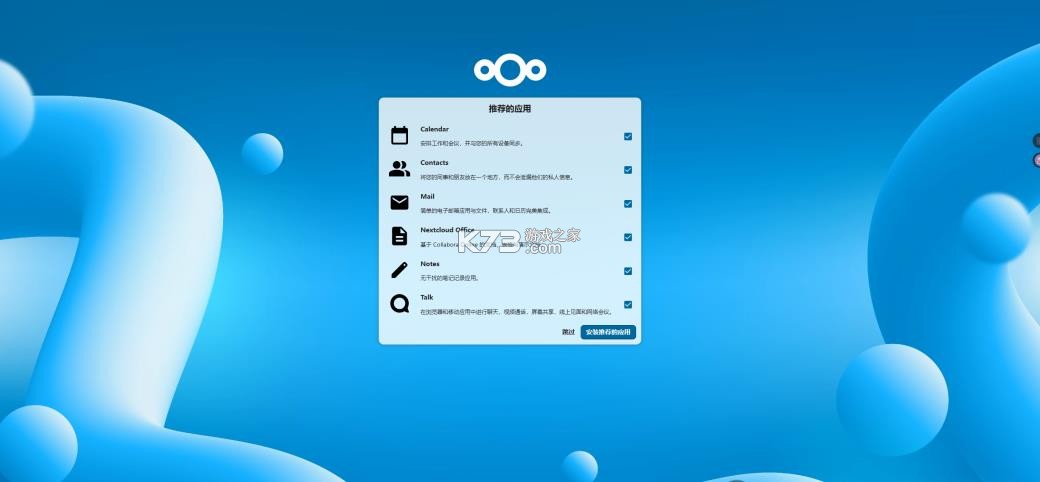
Task: Click the Mail envelope icon
Action: pos(399,203)
